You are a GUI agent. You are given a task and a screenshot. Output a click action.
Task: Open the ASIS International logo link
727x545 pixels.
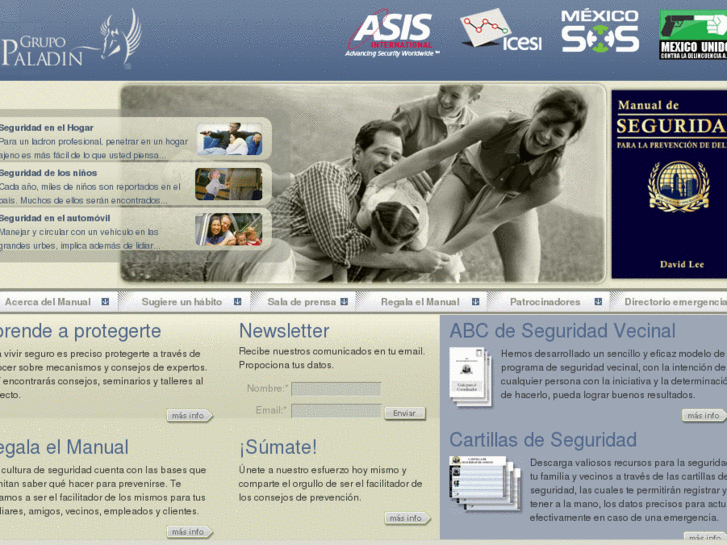tap(393, 35)
